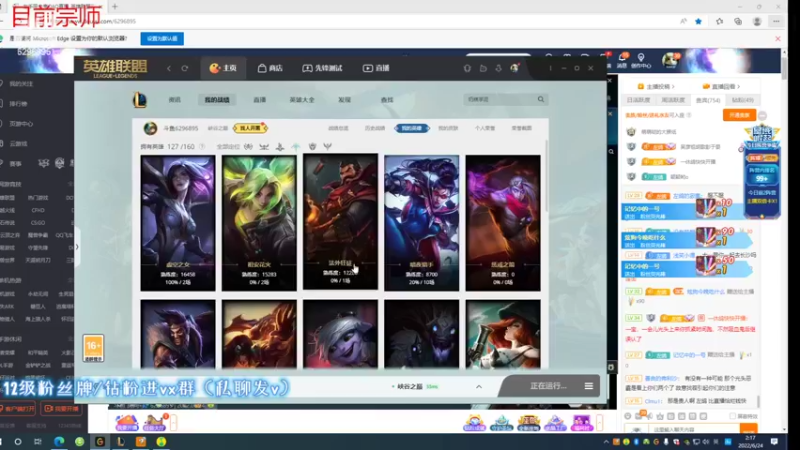Click the 客户端打开 button bottom left

coord(18,409)
